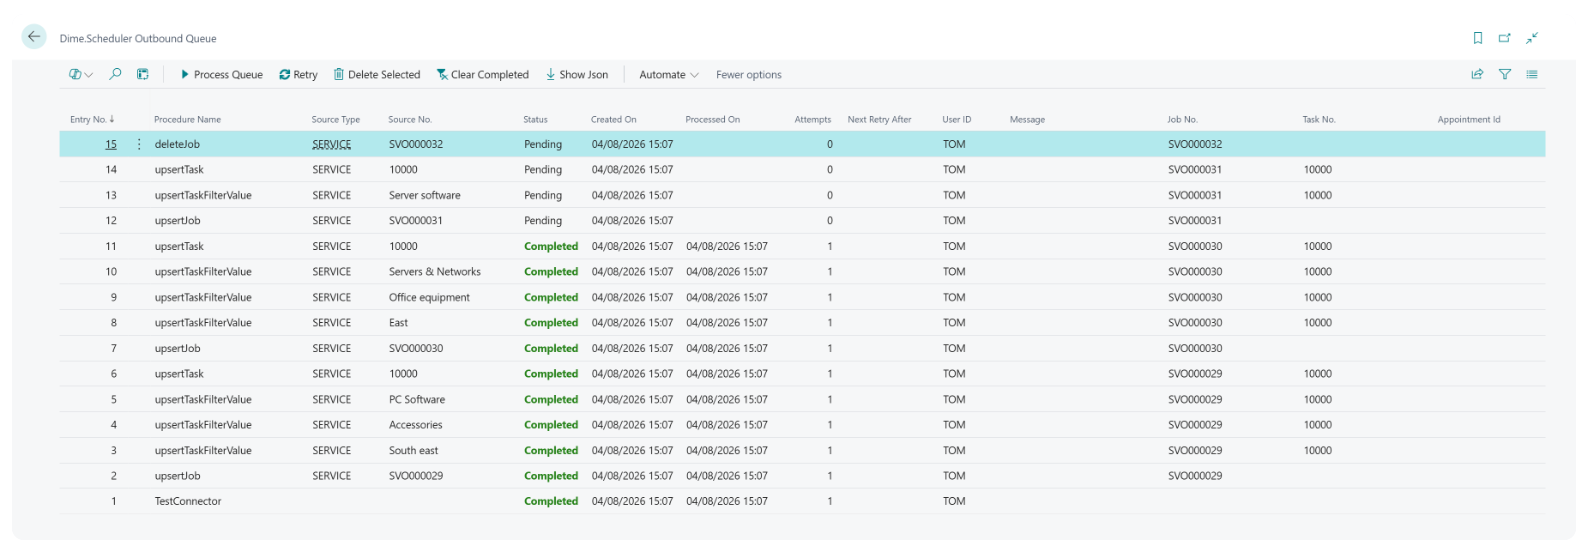
Task: Click Completed status in row 11
Action: [x=551, y=246]
